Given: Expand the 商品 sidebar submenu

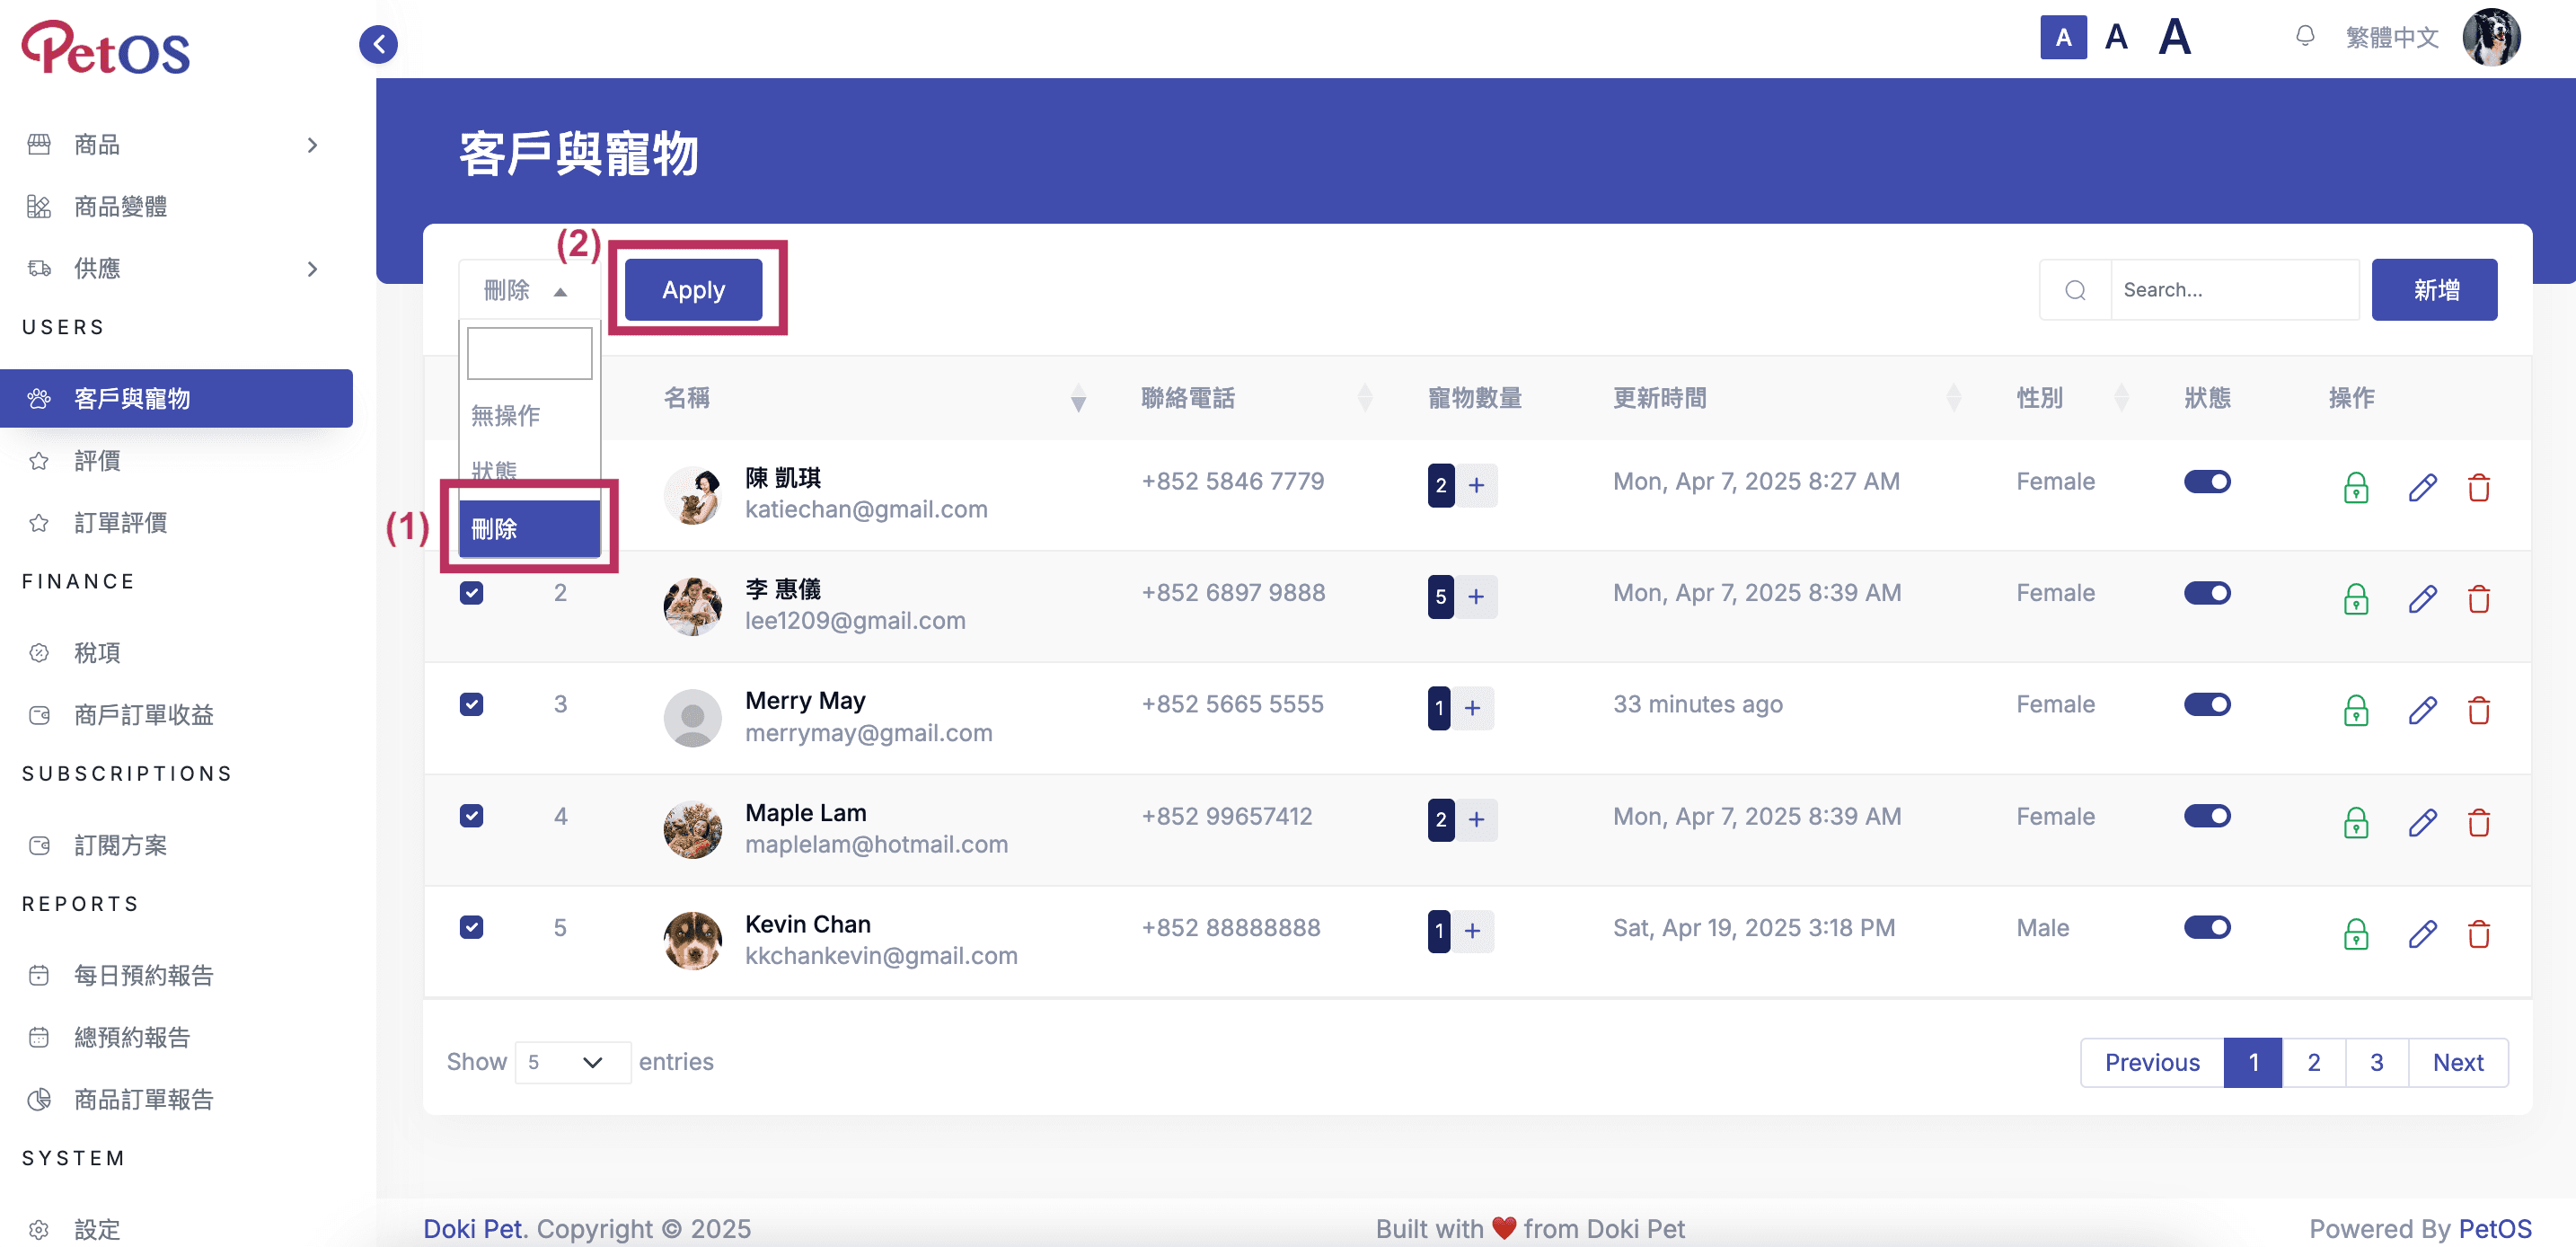Looking at the screenshot, I should click(312, 145).
